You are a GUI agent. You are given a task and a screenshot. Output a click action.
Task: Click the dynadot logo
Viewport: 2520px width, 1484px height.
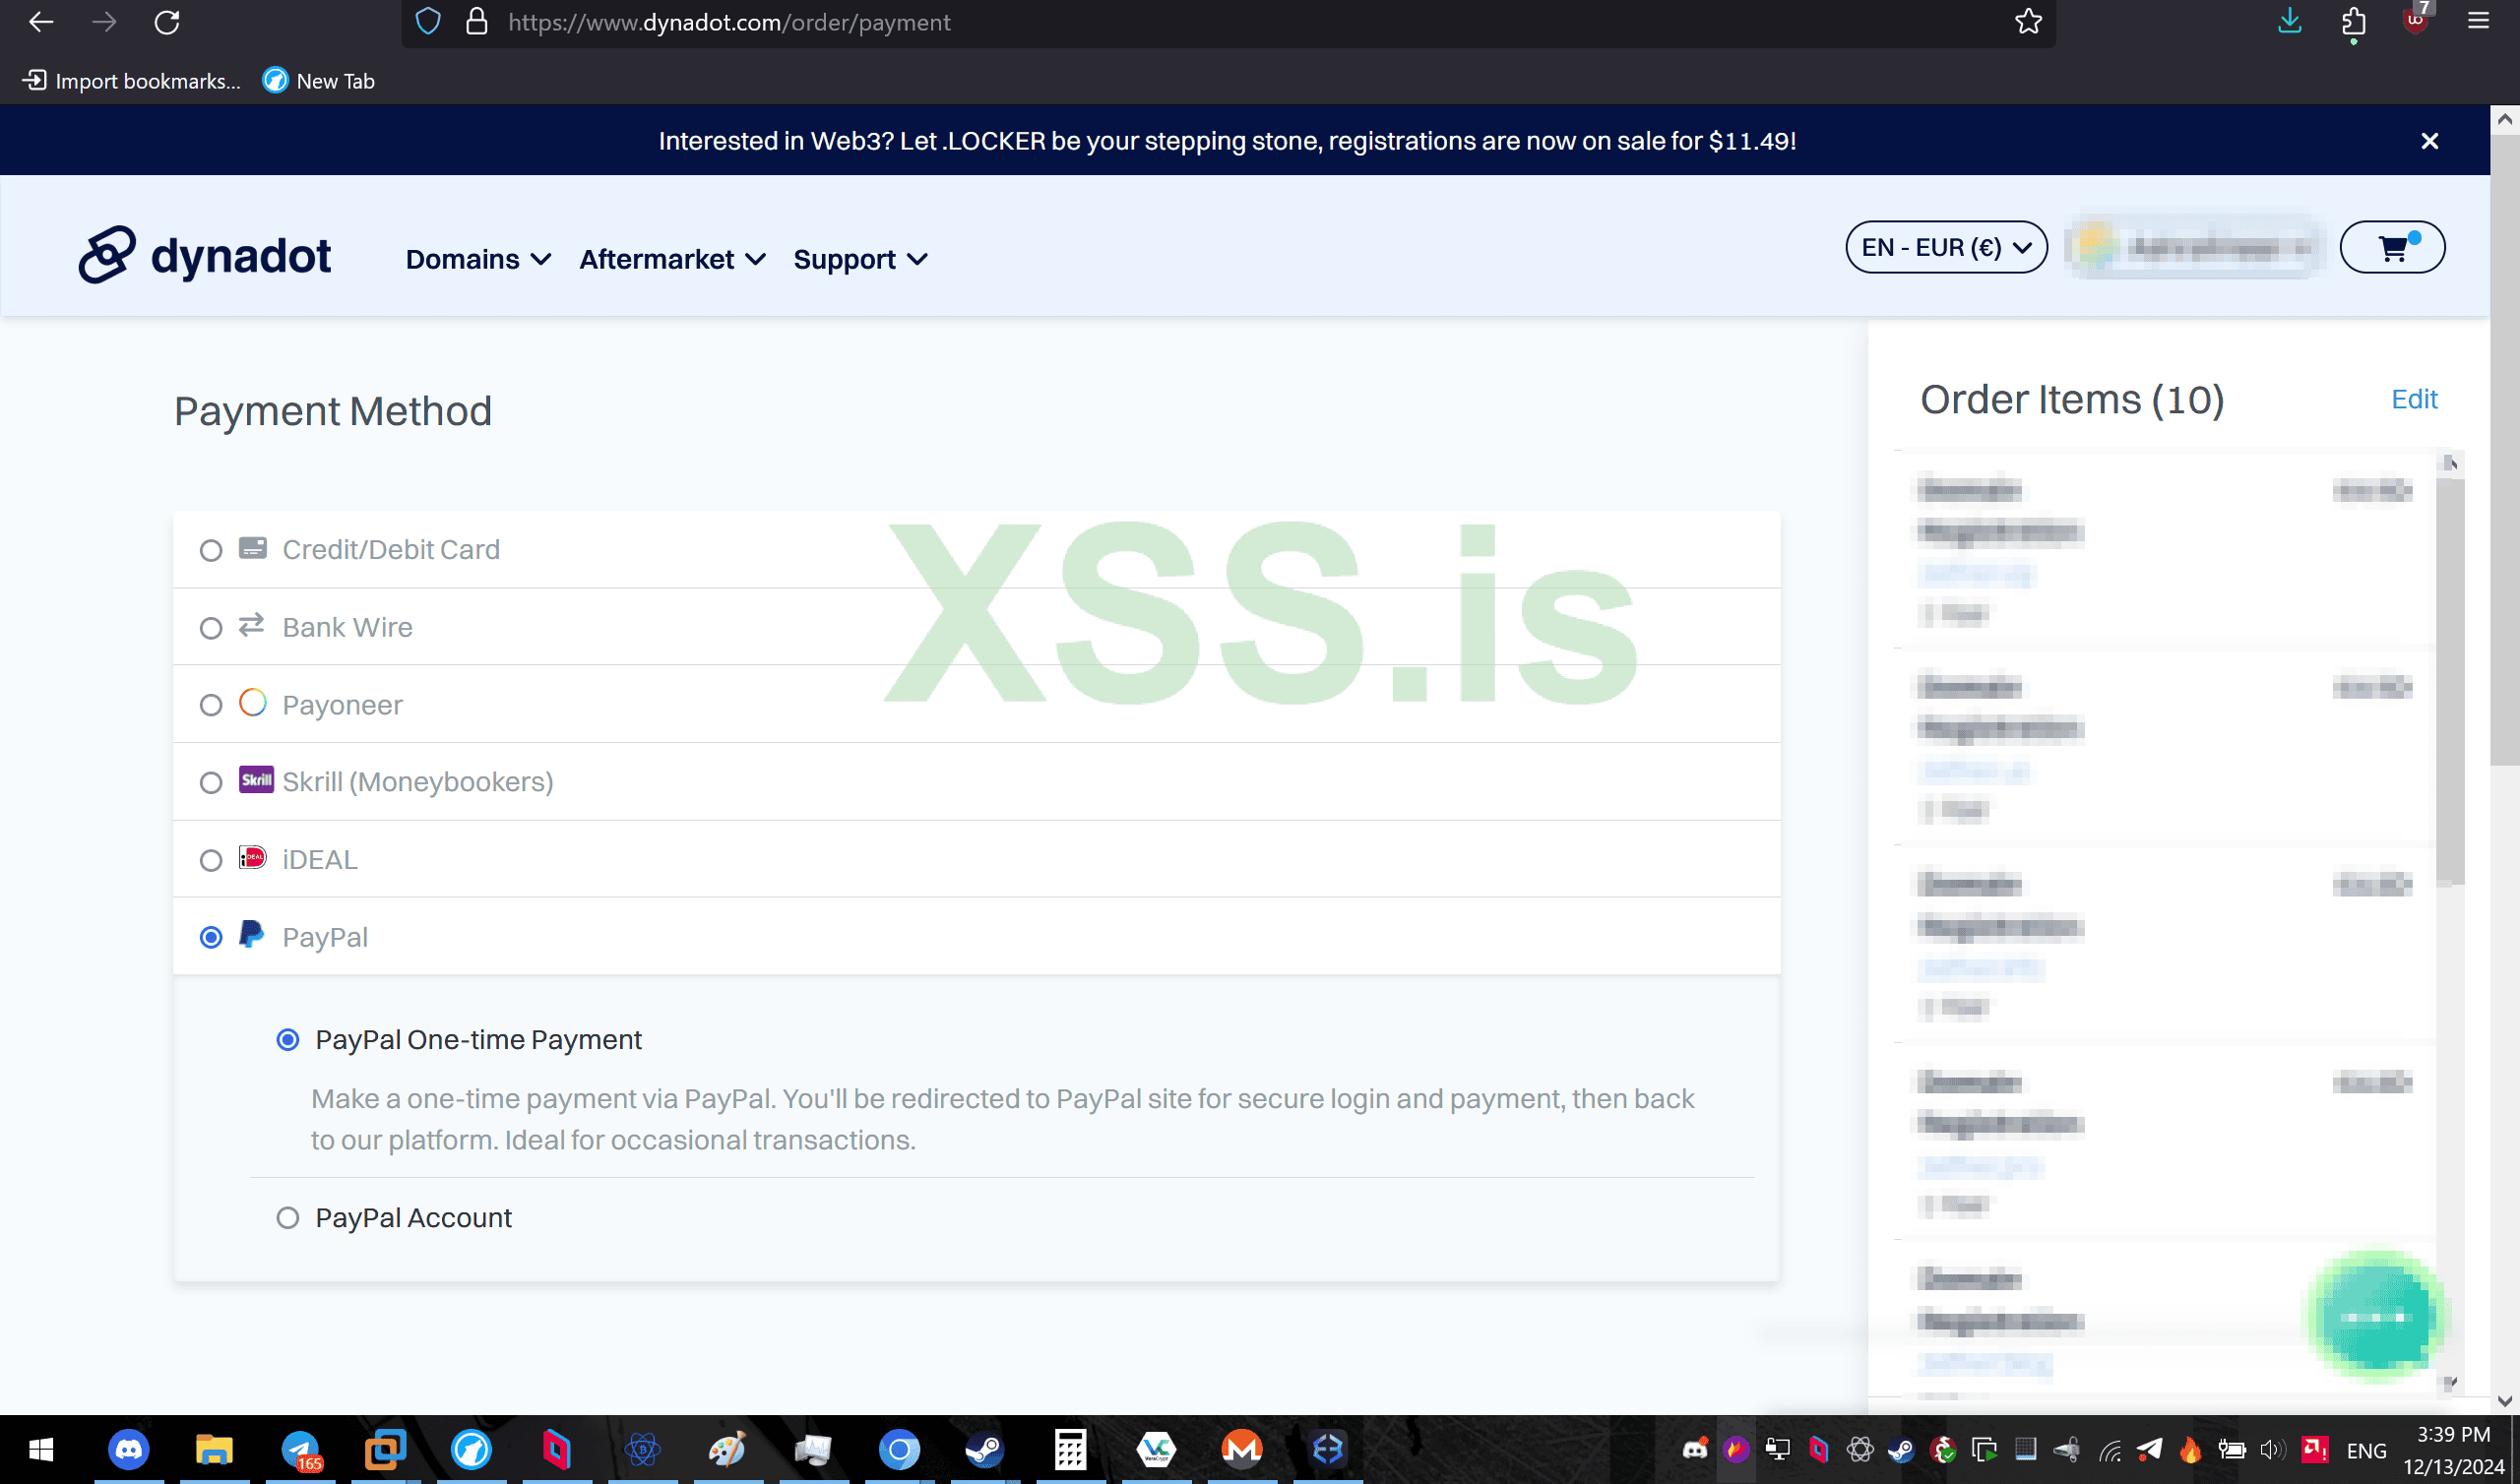(205, 256)
